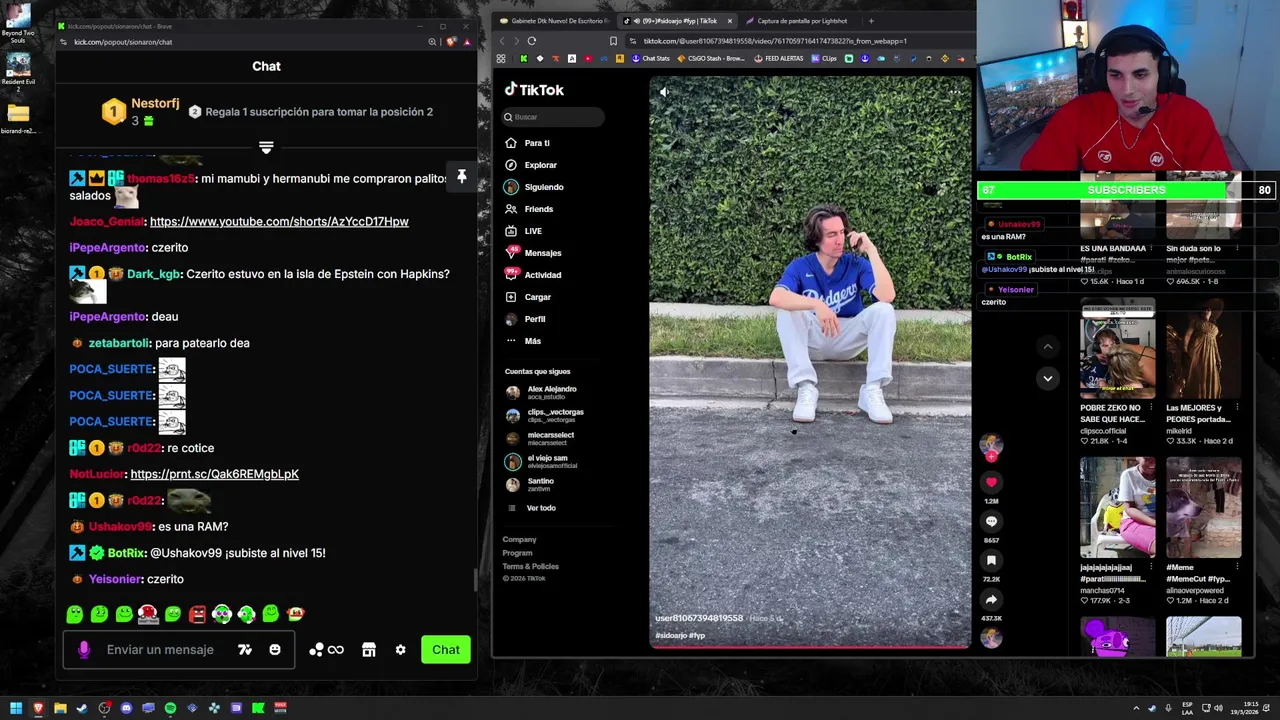1280x720 pixels.
Task: Expand followed accounts with Ver todo
Action: point(541,508)
